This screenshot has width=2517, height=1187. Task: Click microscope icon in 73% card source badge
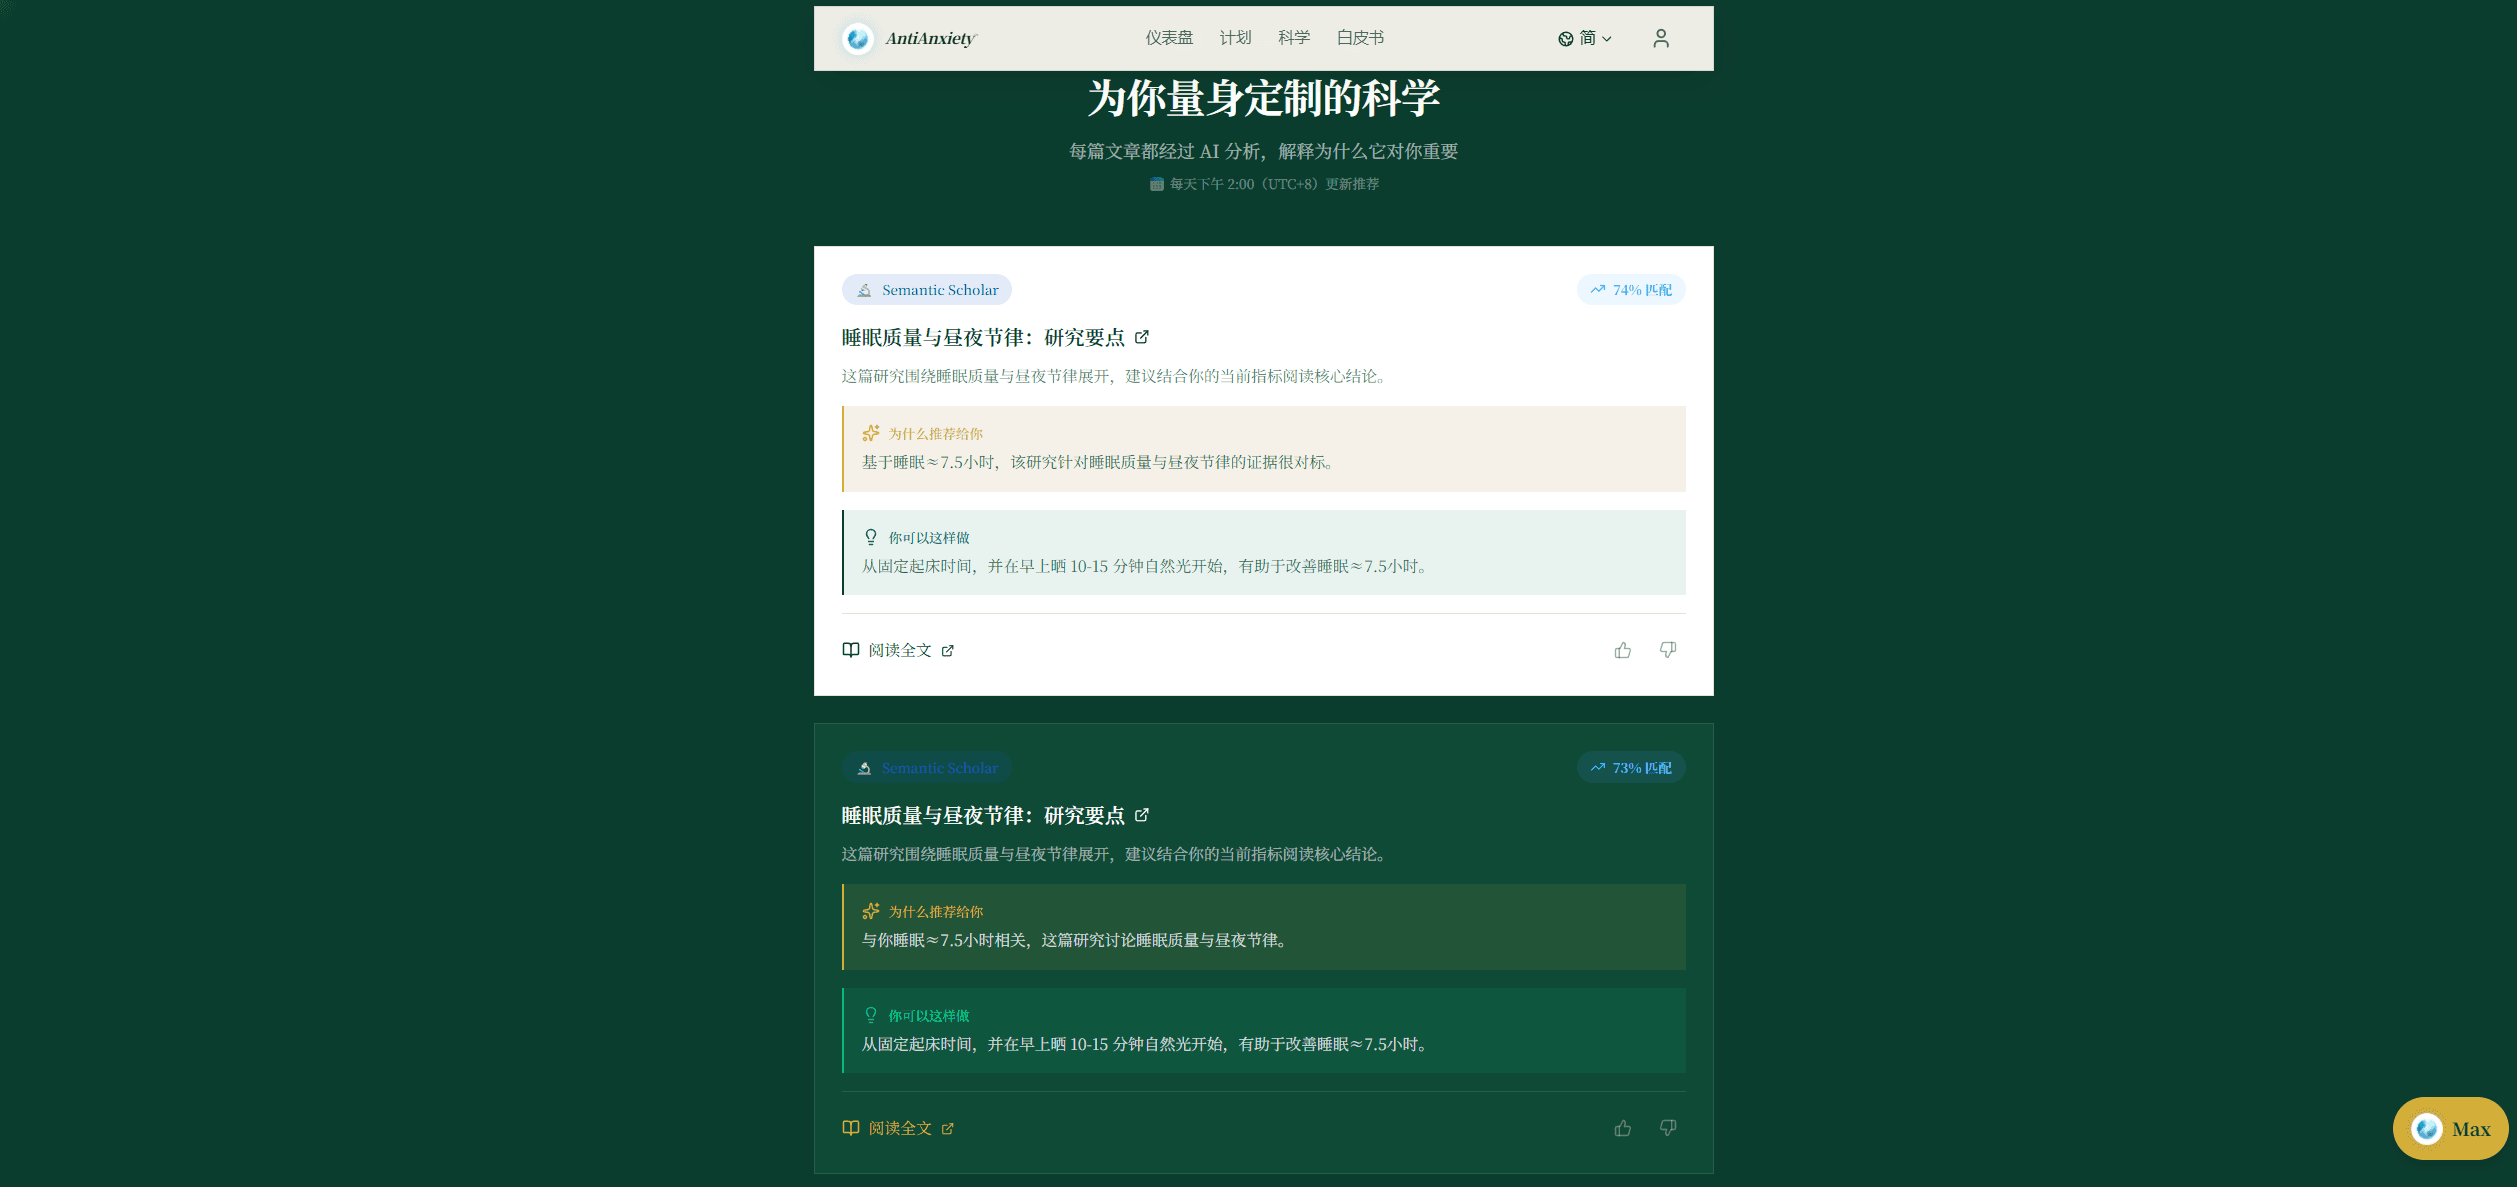864,768
